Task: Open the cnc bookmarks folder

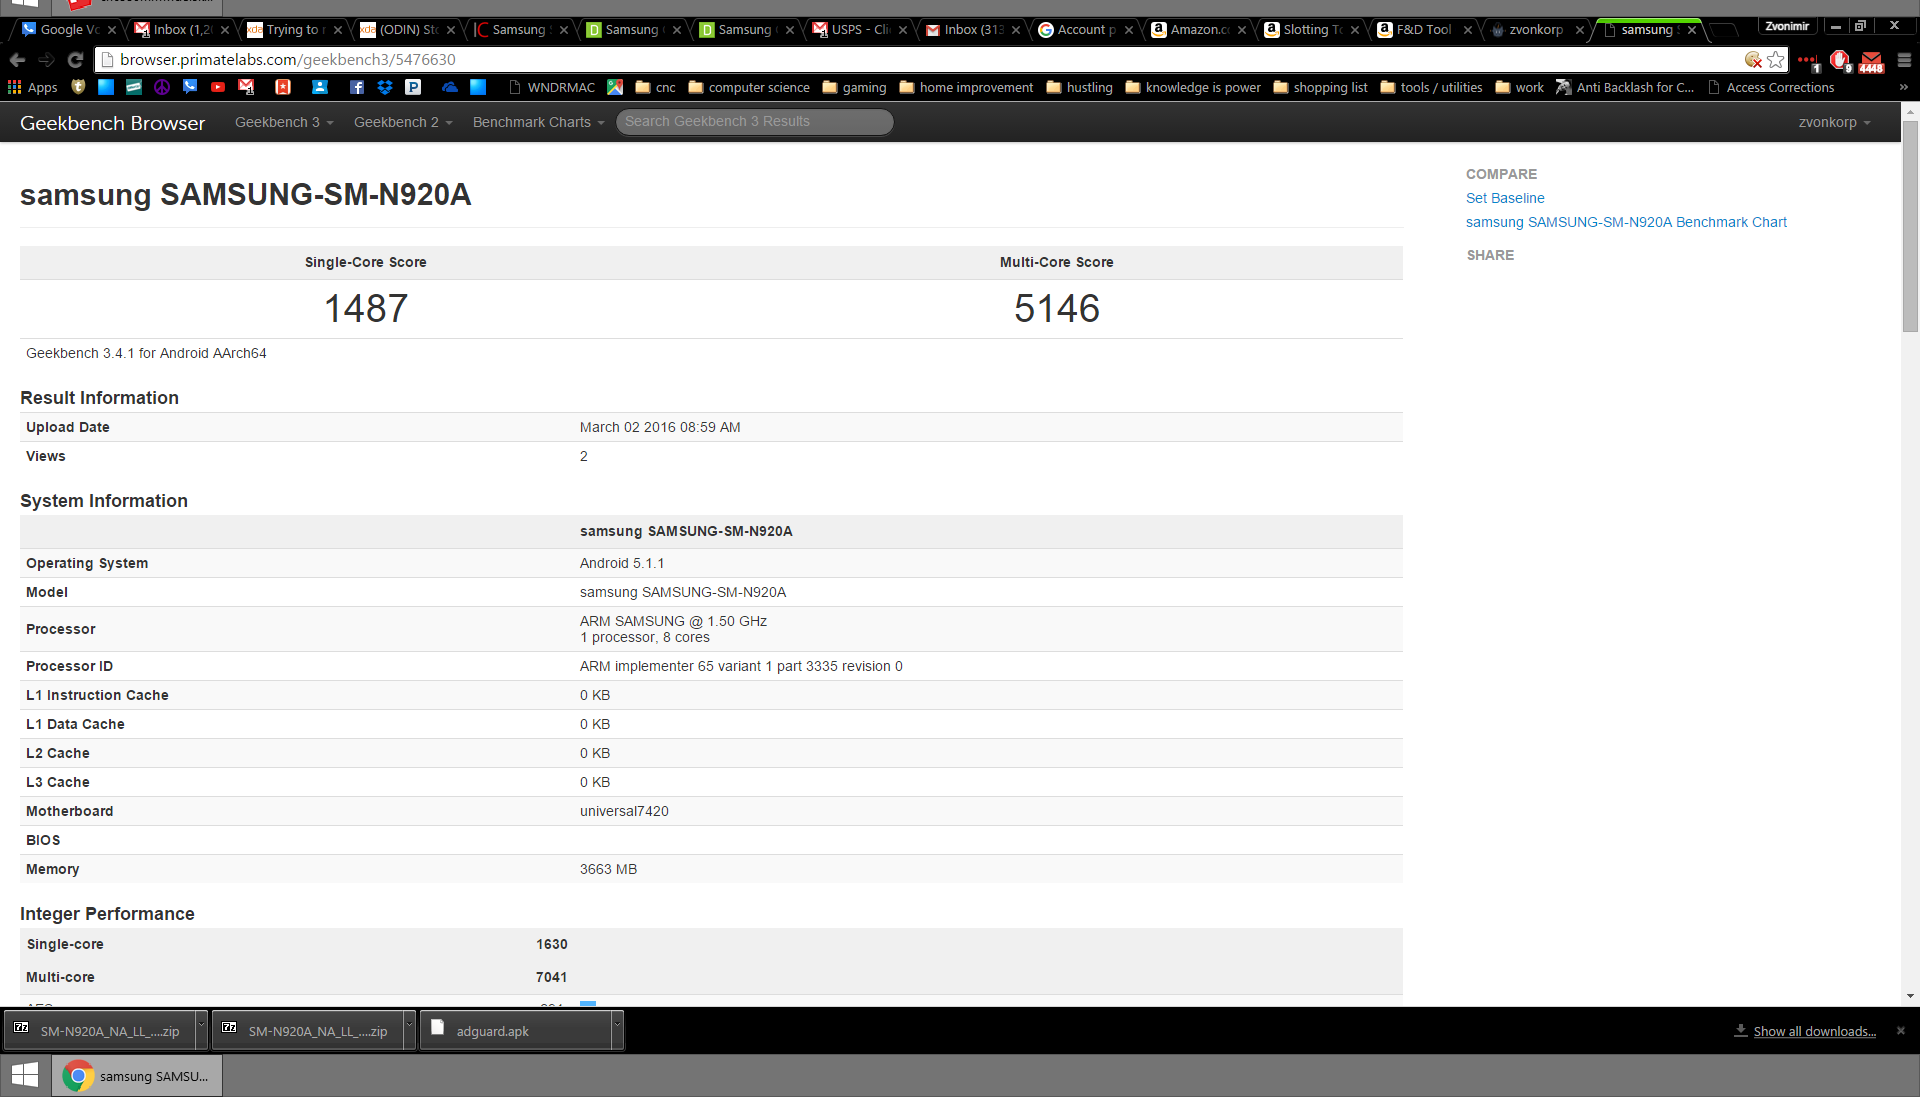Action: point(655,88)
